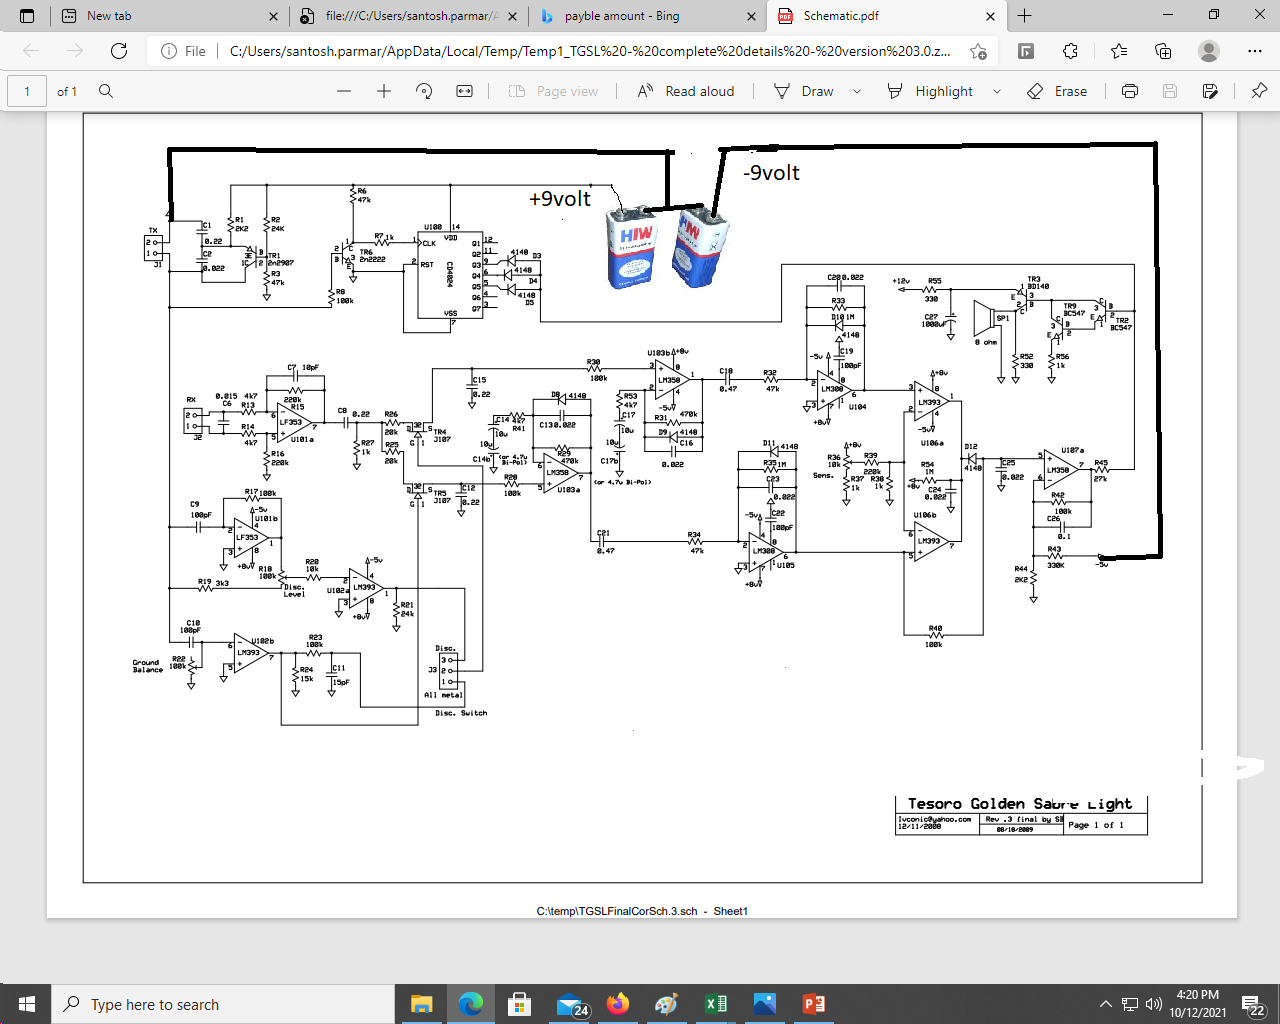The height and width of the screenshot is (1024, 1280).
Task: Open network settings from the tray
Action: pos(1130,1004)
